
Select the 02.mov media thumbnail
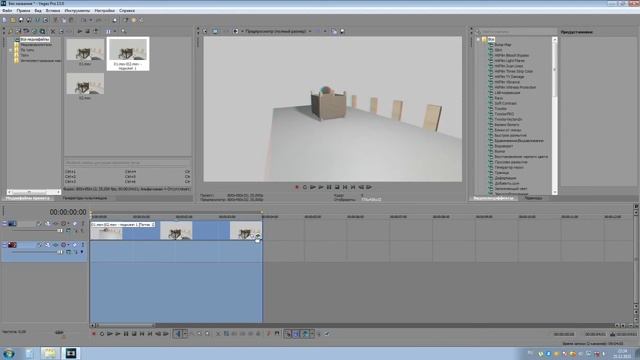click(85, 85)
